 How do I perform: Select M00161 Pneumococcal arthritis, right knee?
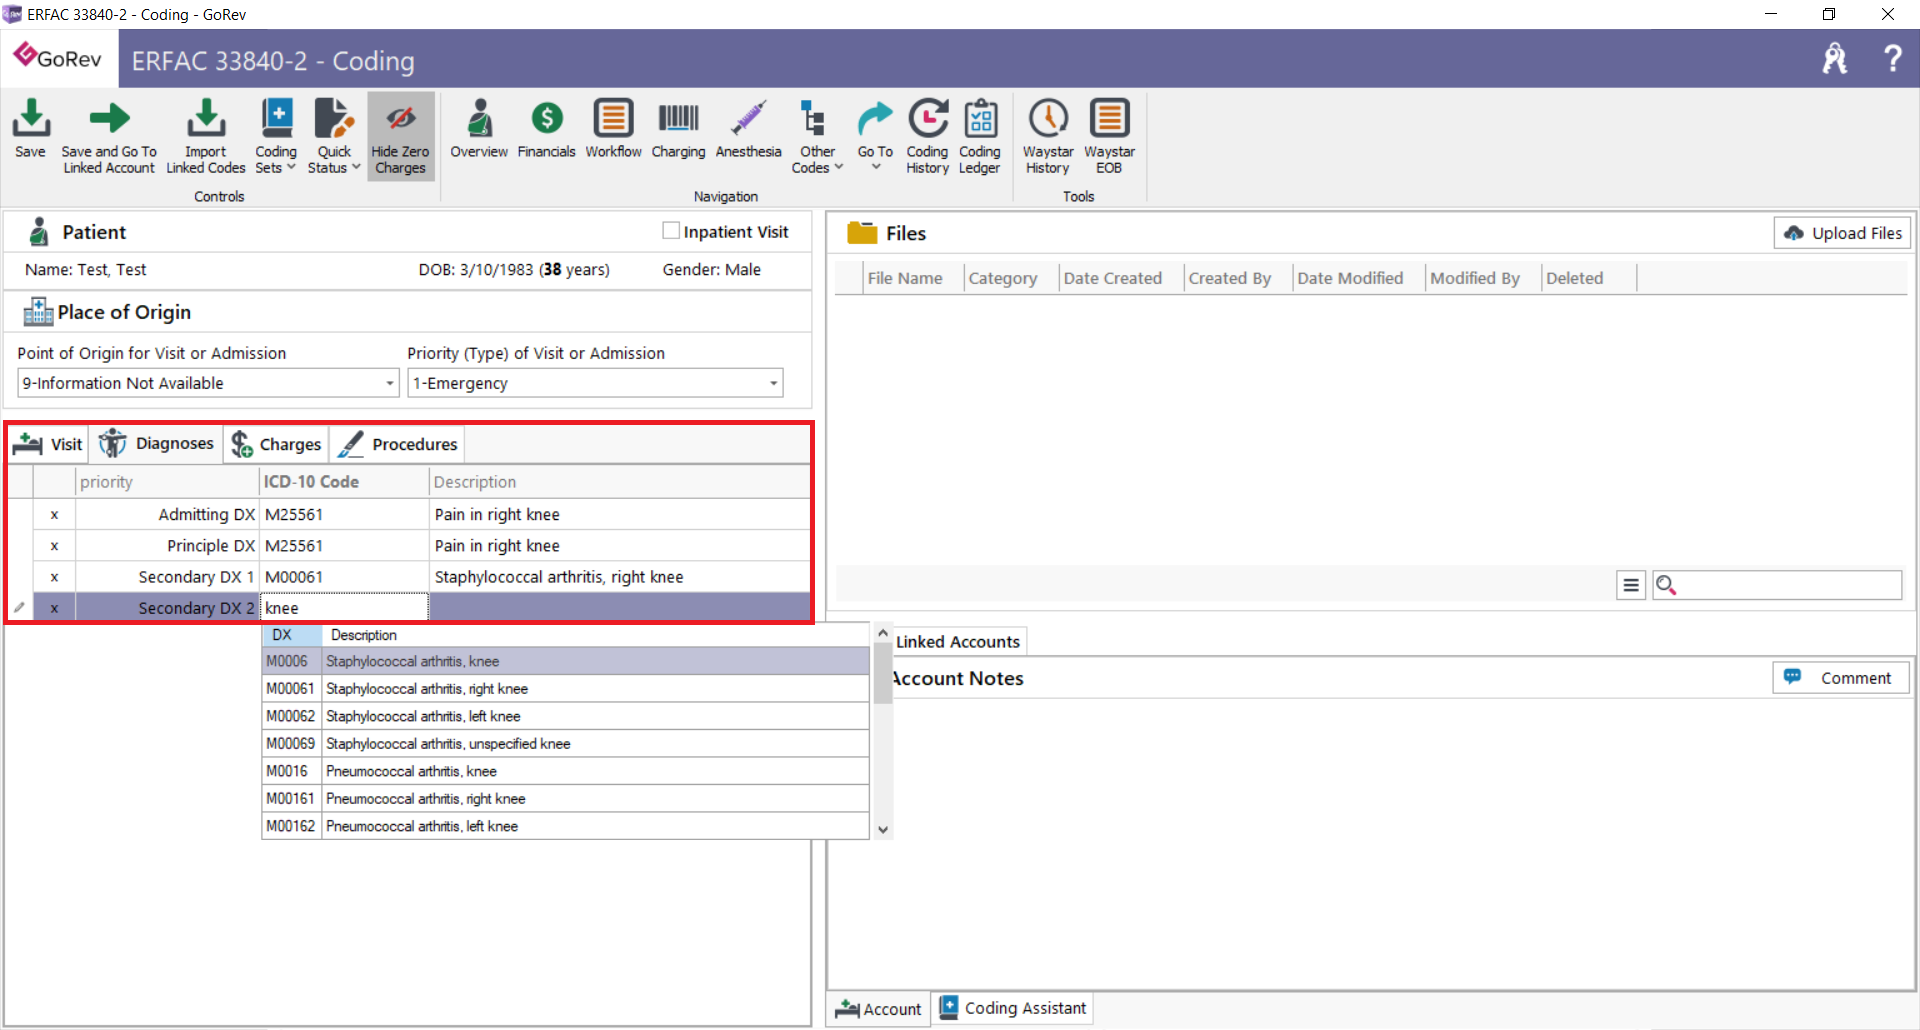pos(565,799)
